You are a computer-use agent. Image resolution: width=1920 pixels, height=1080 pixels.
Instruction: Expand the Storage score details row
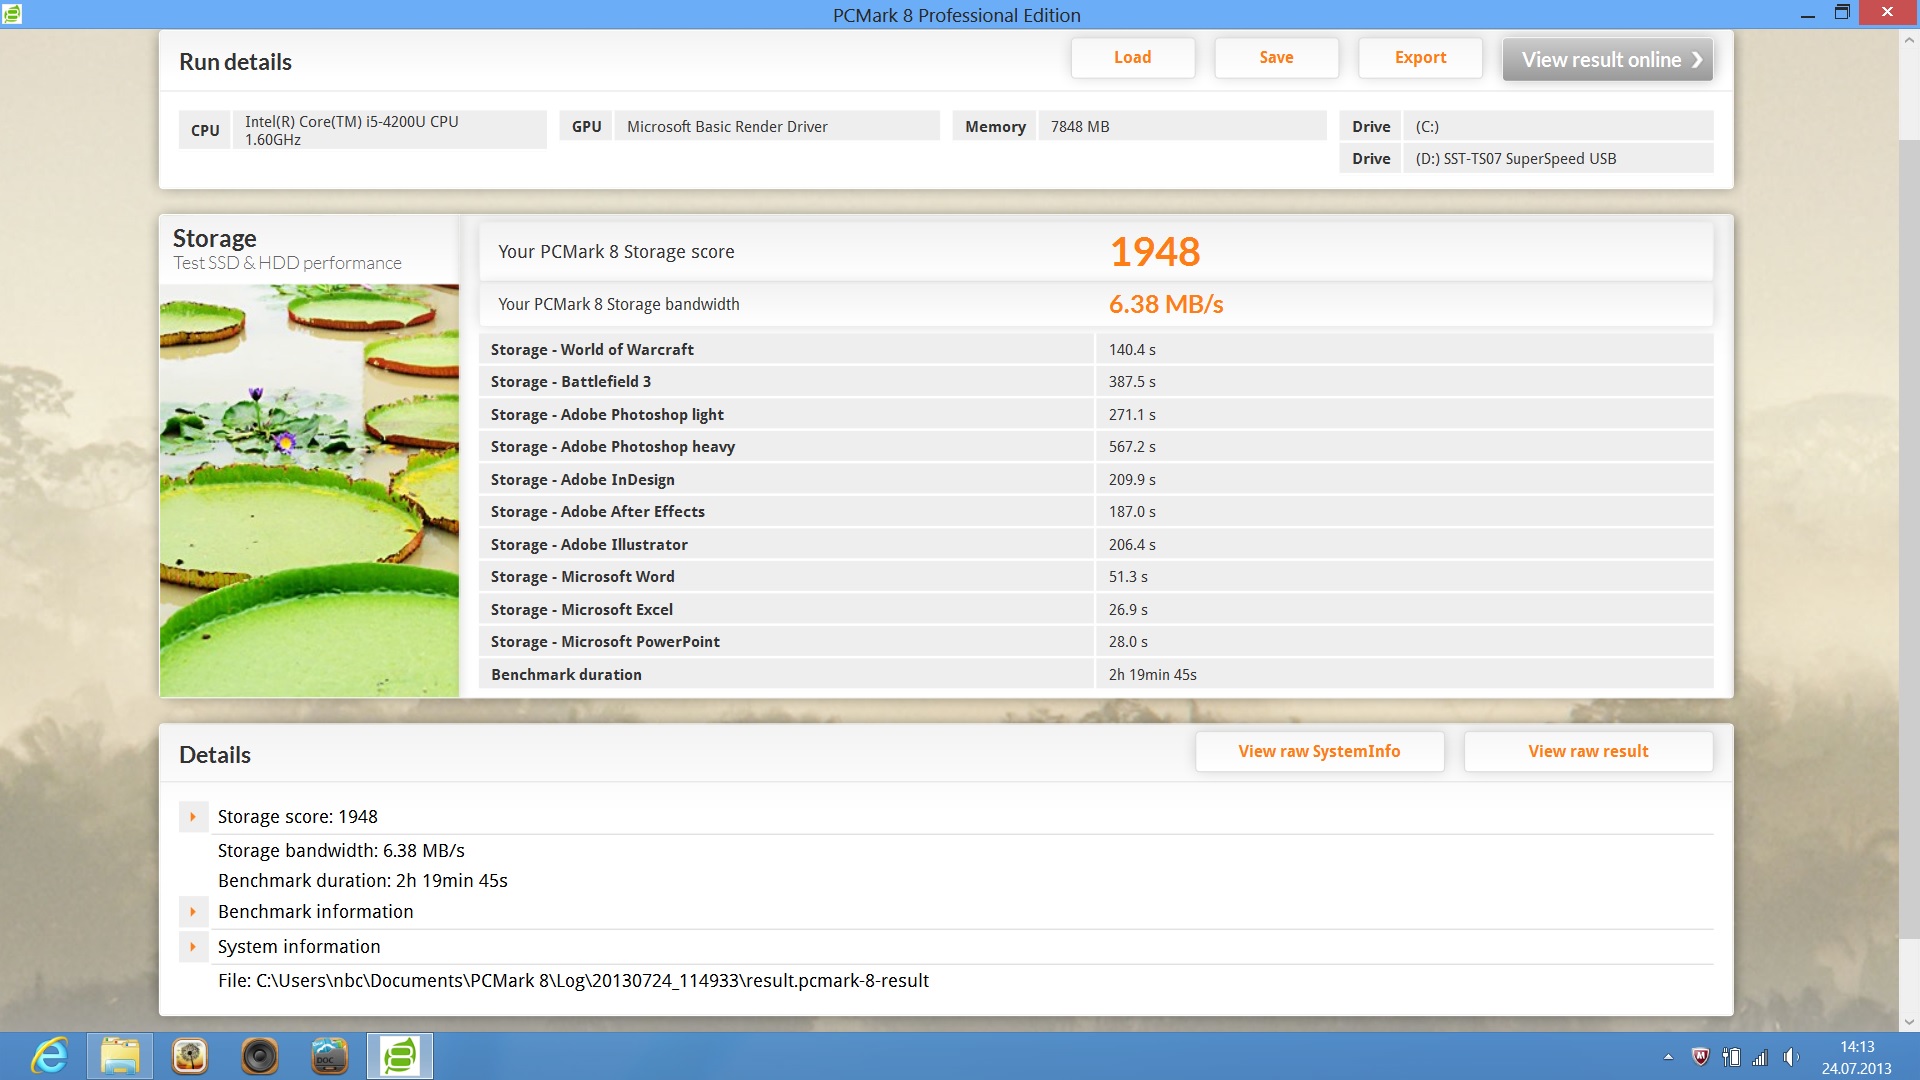click(193, 817)
